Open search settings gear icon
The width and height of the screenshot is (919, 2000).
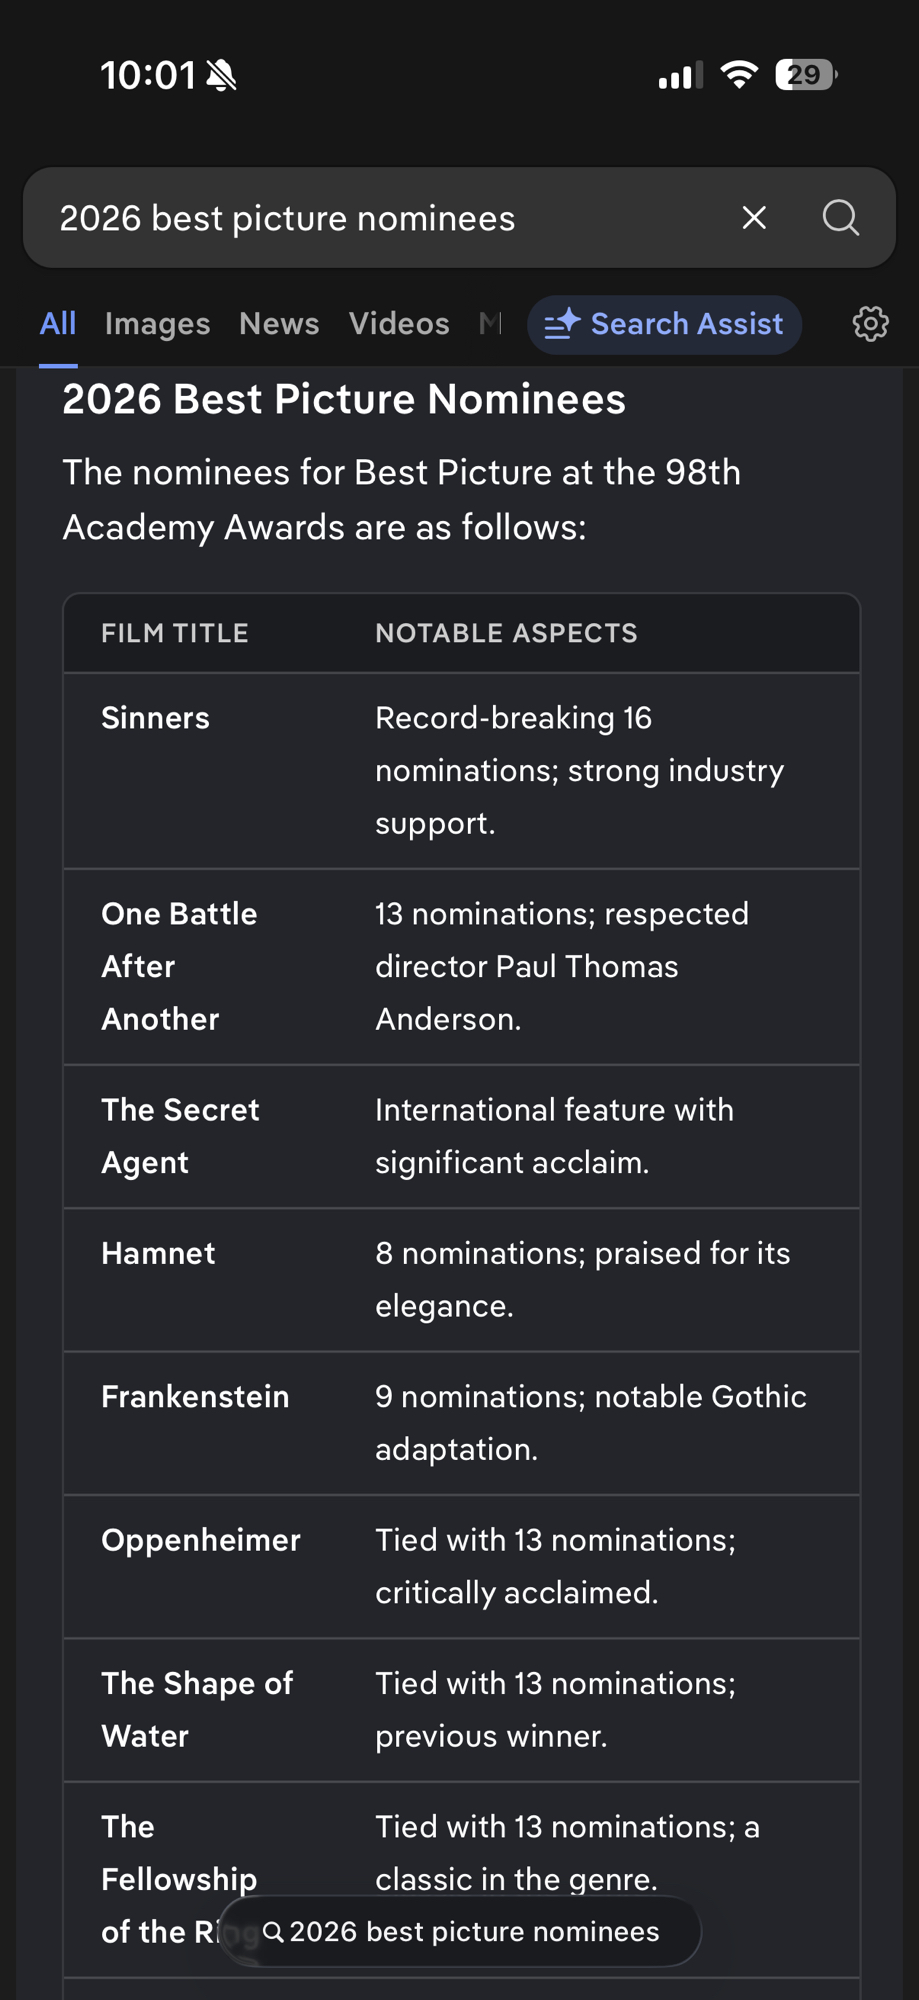pos(870,324)
